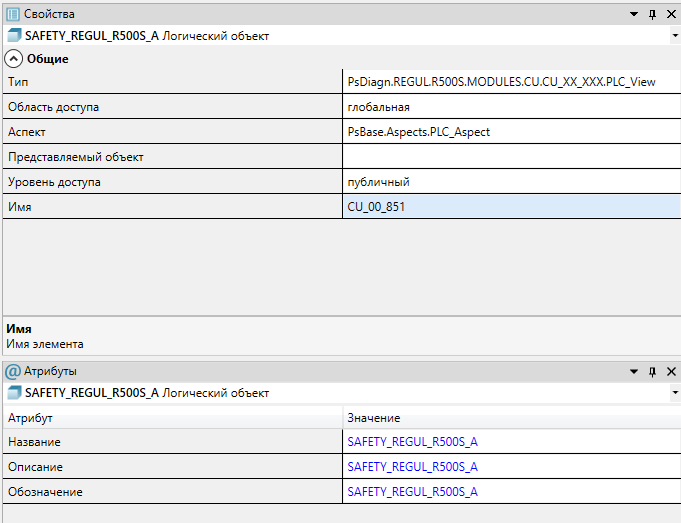Viewport: 681px width, 523px height.
Task: Select the Тип value field
Action: tap(510, 82)
